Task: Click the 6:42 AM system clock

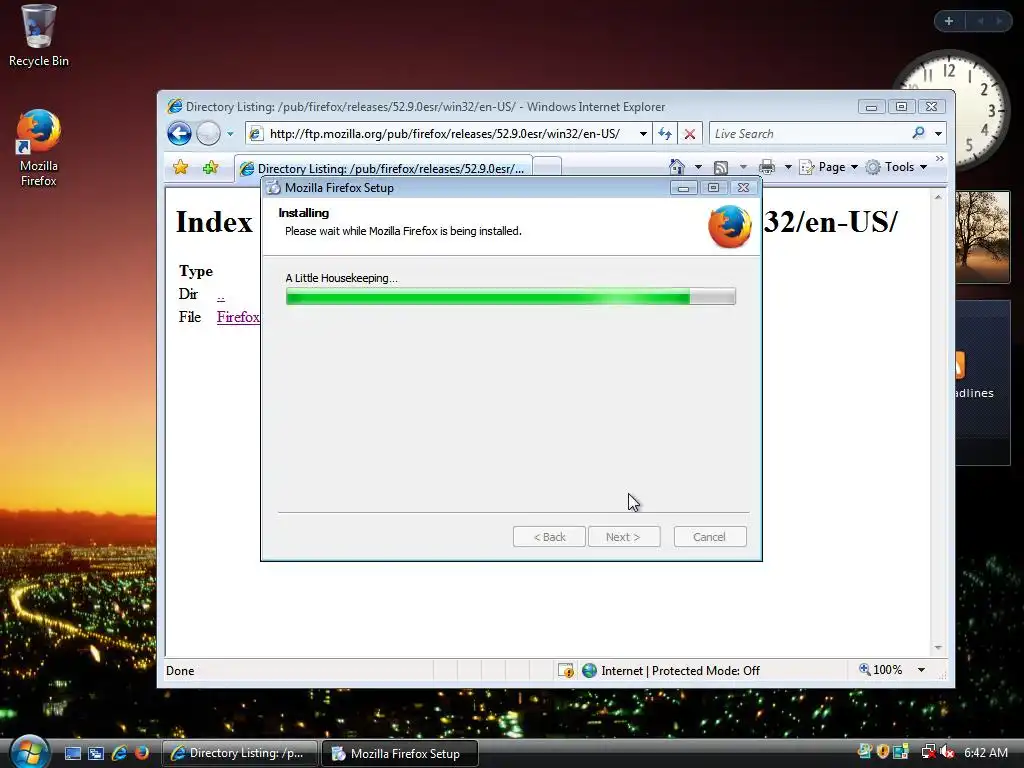Action: pyautogui.click(x=985, y=752)
